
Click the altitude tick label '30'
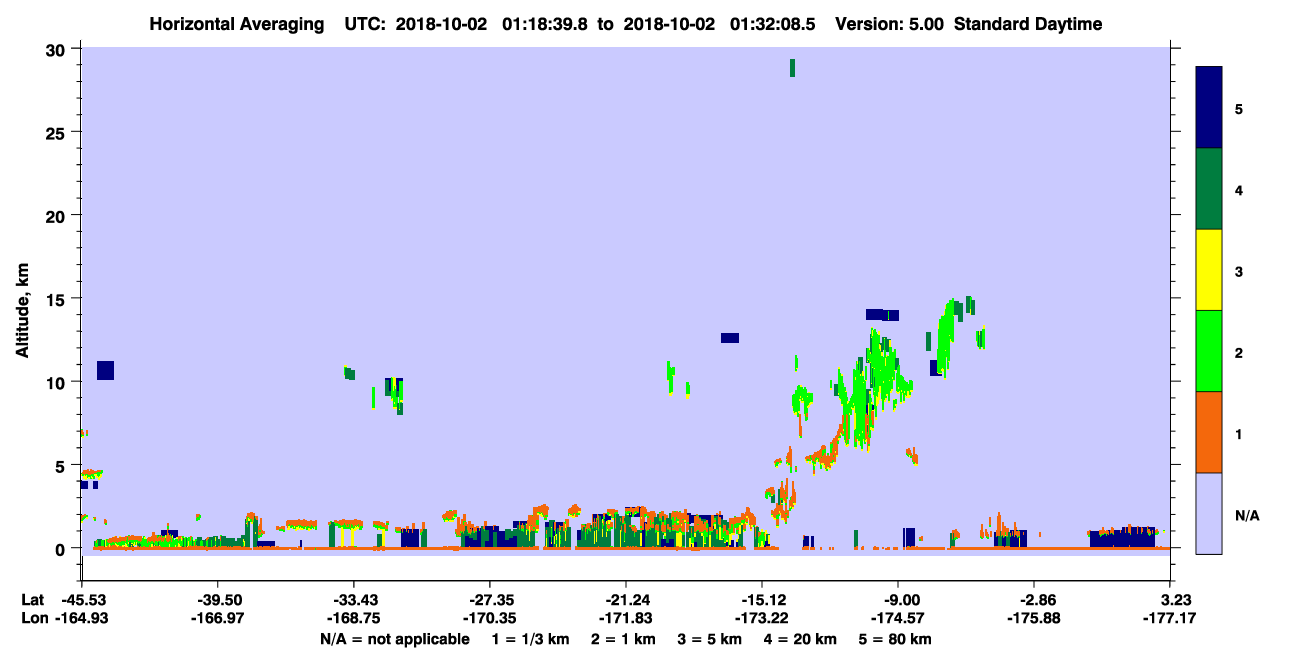[x=58, y=49]
